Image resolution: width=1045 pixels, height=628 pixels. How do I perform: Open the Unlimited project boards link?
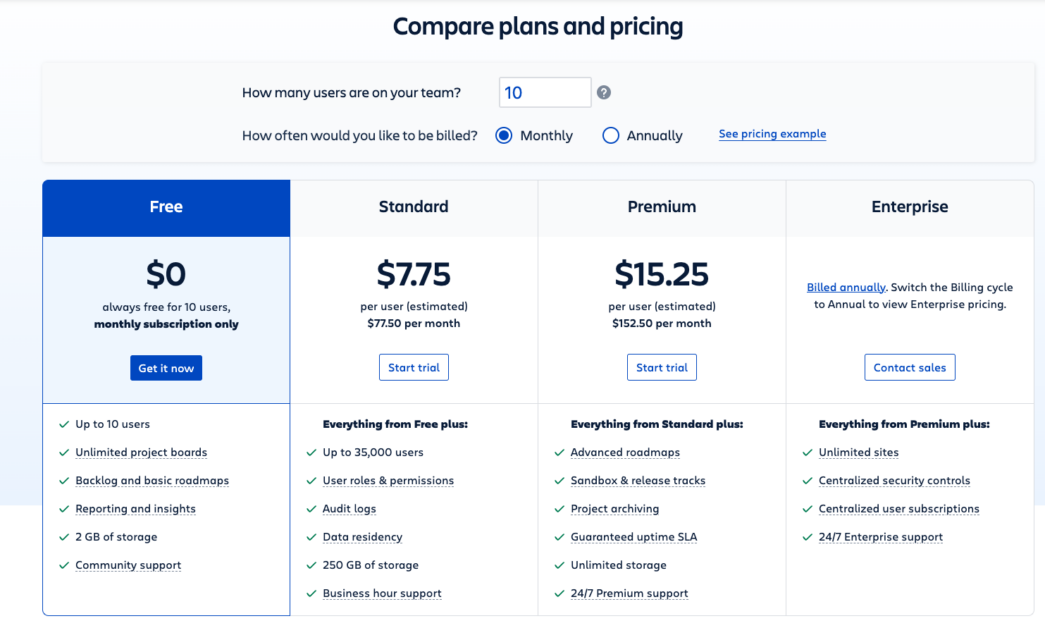(x=141, y=452)
